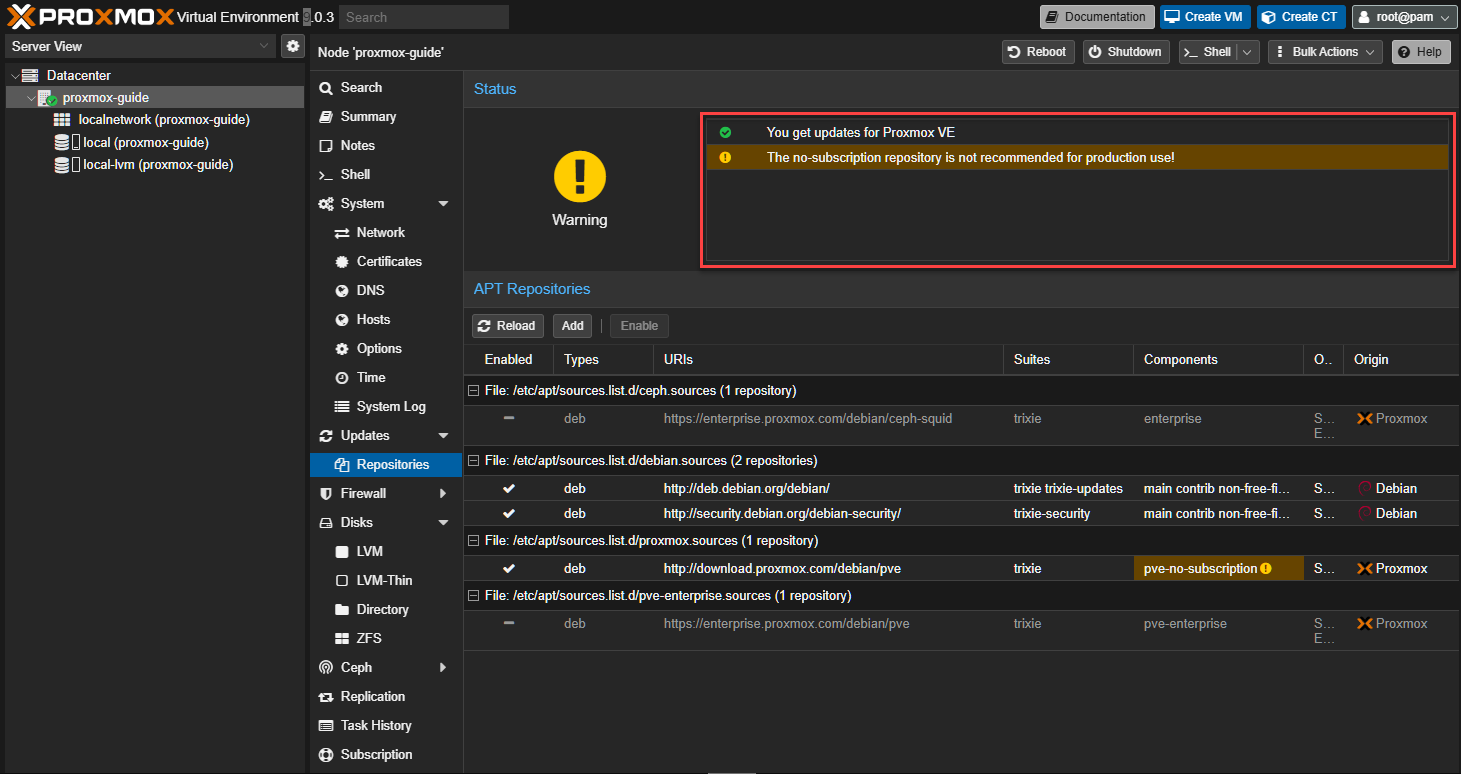Screen dimensions: 1461x774
Task: Open Task History in the sidebar
Action: pyautogui.click(x=376, y=725)
